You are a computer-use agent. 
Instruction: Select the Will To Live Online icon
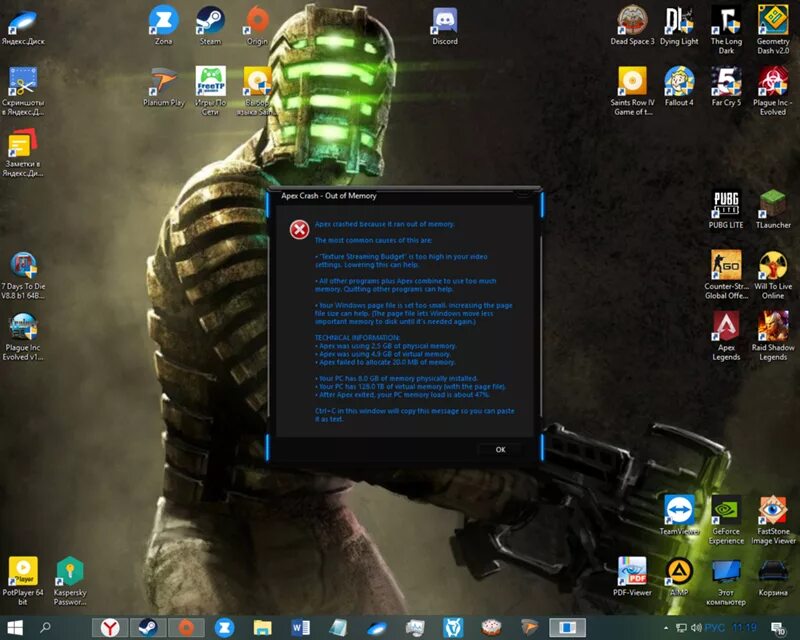773,276
